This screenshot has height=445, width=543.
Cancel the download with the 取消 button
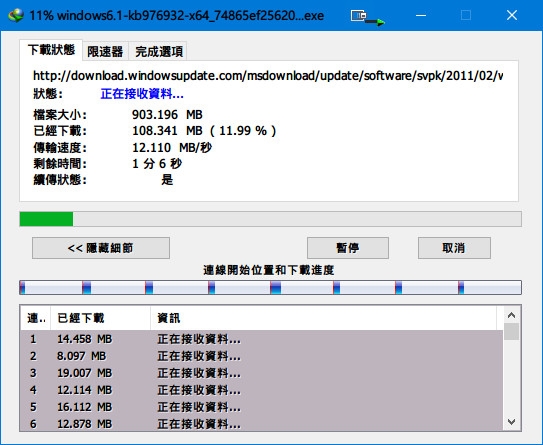click(x=454, y=248)
